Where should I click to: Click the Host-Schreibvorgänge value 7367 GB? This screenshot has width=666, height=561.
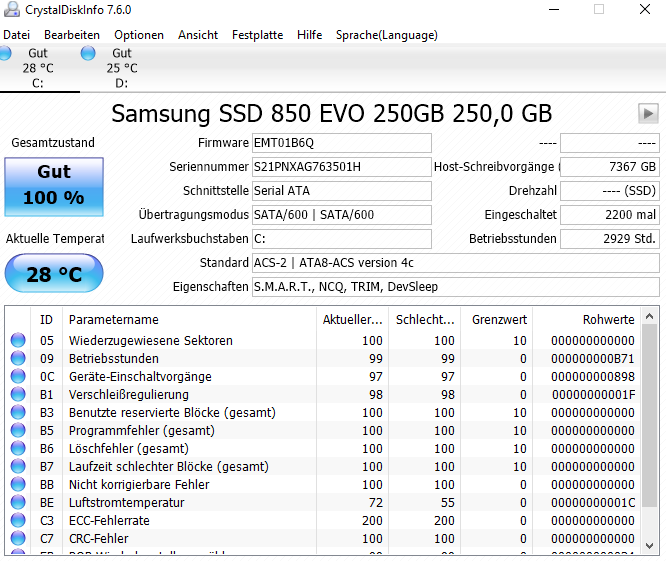pos(610,167)
